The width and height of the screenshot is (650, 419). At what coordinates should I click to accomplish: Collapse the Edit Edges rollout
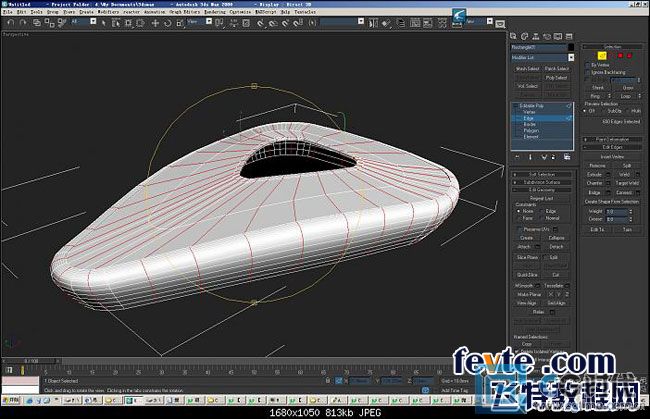coord(612,147)
